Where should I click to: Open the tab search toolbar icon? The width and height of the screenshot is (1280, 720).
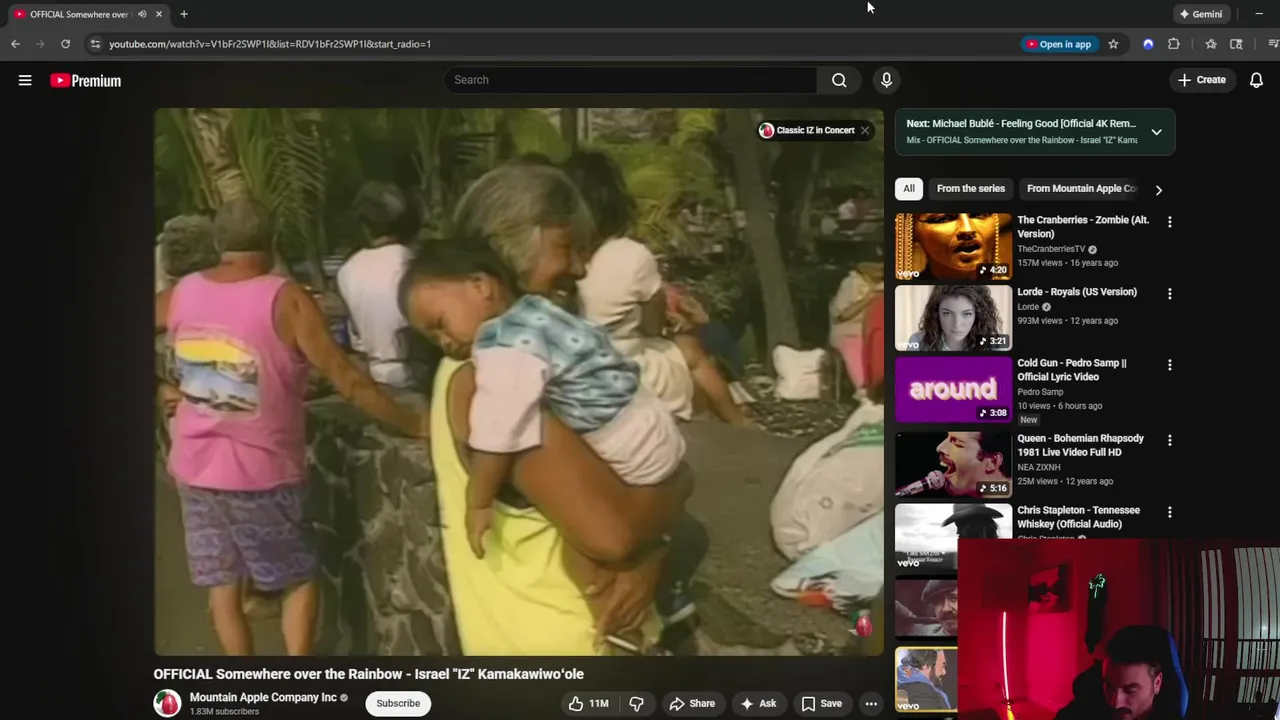tap(1236, 44)
